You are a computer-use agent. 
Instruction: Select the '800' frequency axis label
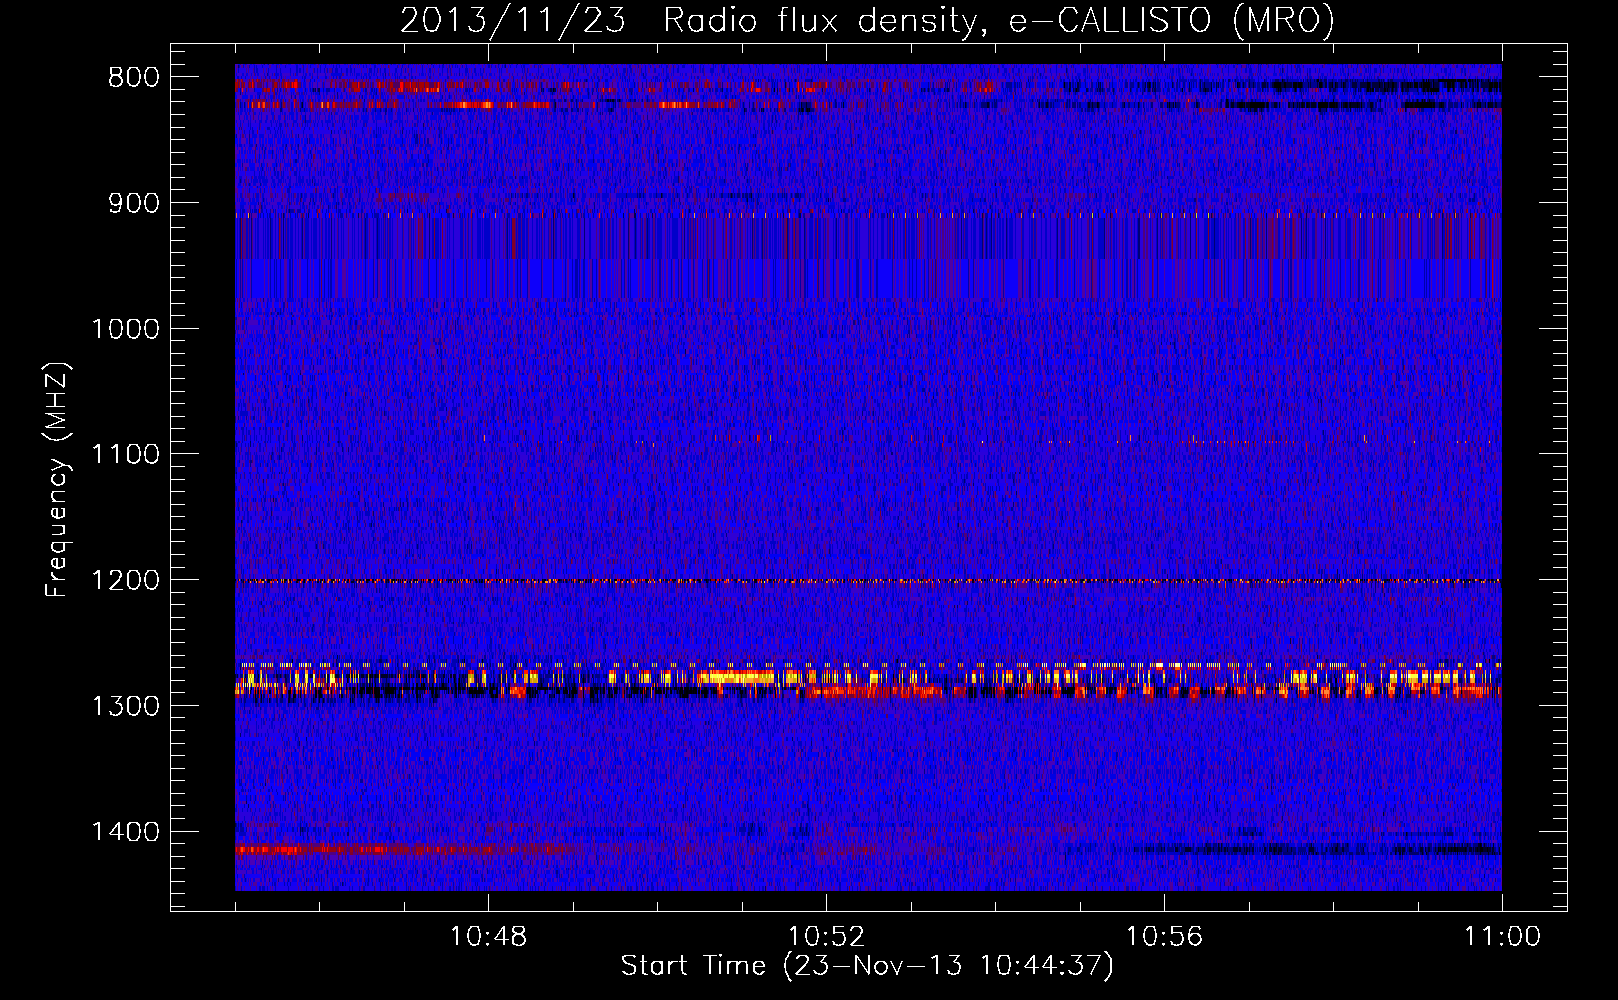click(x=134, y=78)
